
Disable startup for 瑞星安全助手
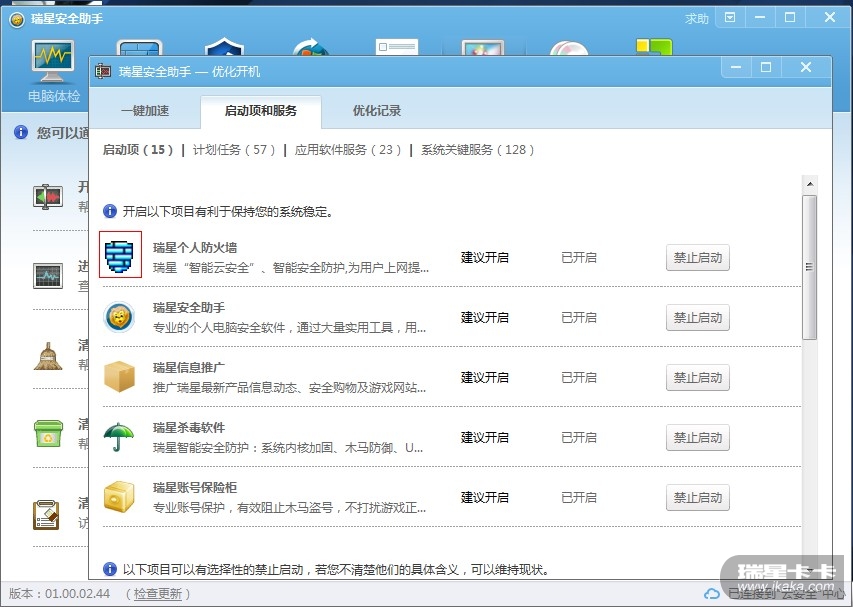click(697, 318)
